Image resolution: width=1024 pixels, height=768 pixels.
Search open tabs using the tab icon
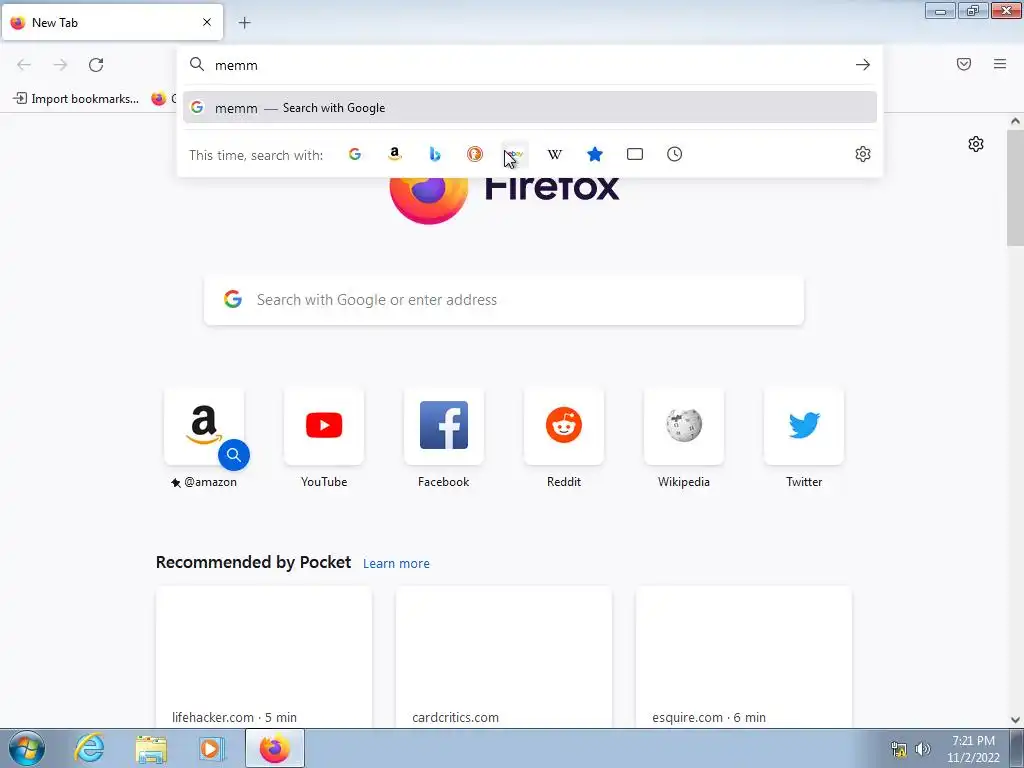[635, 154]
